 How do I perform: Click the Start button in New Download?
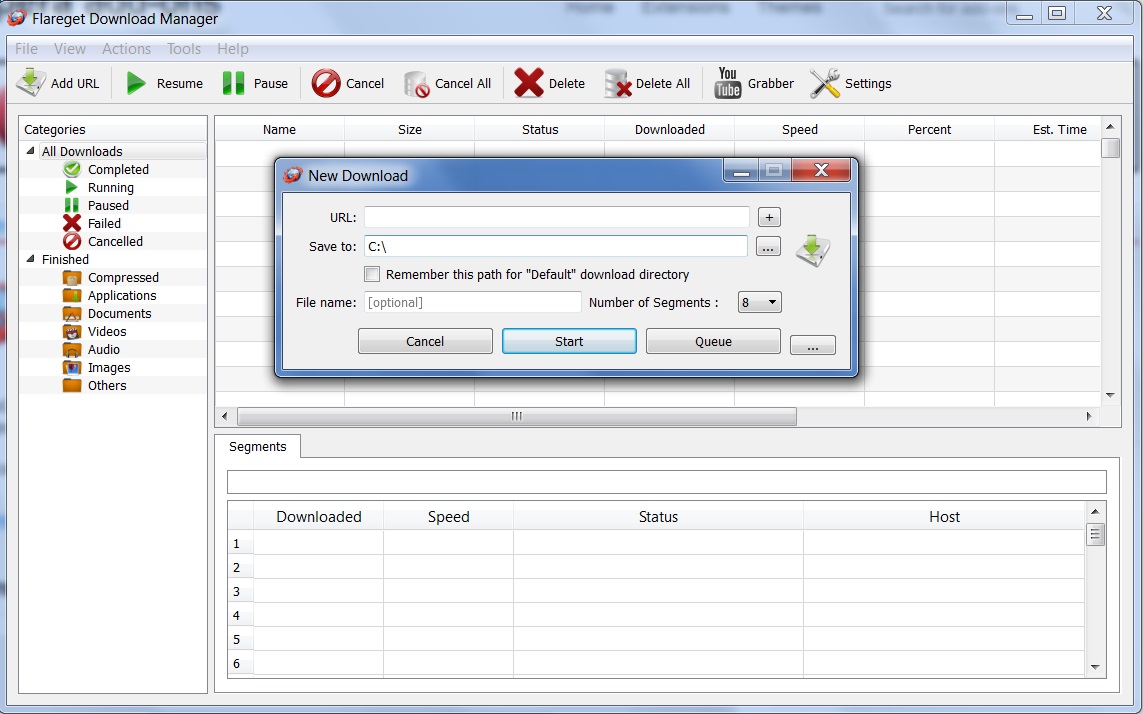click(569, 341)
